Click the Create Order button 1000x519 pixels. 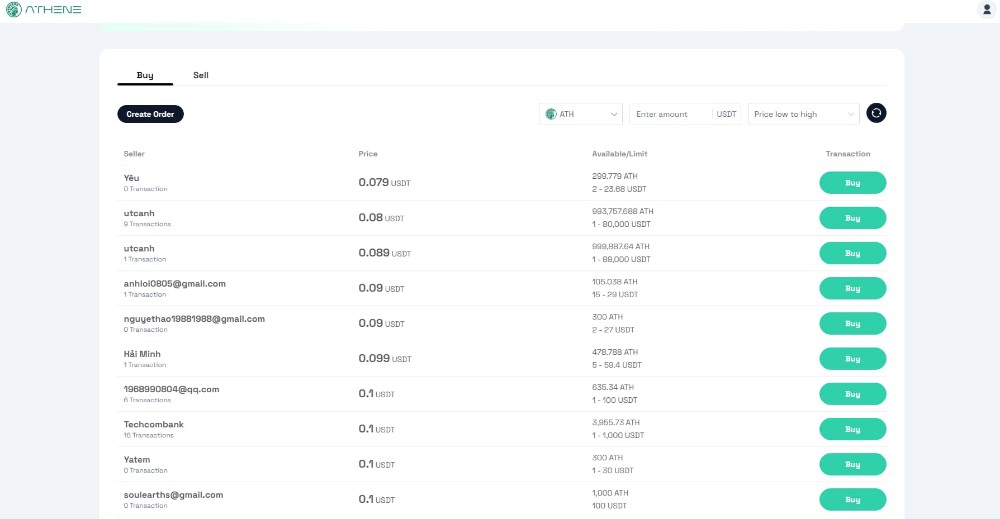click(x=151, y=114)
